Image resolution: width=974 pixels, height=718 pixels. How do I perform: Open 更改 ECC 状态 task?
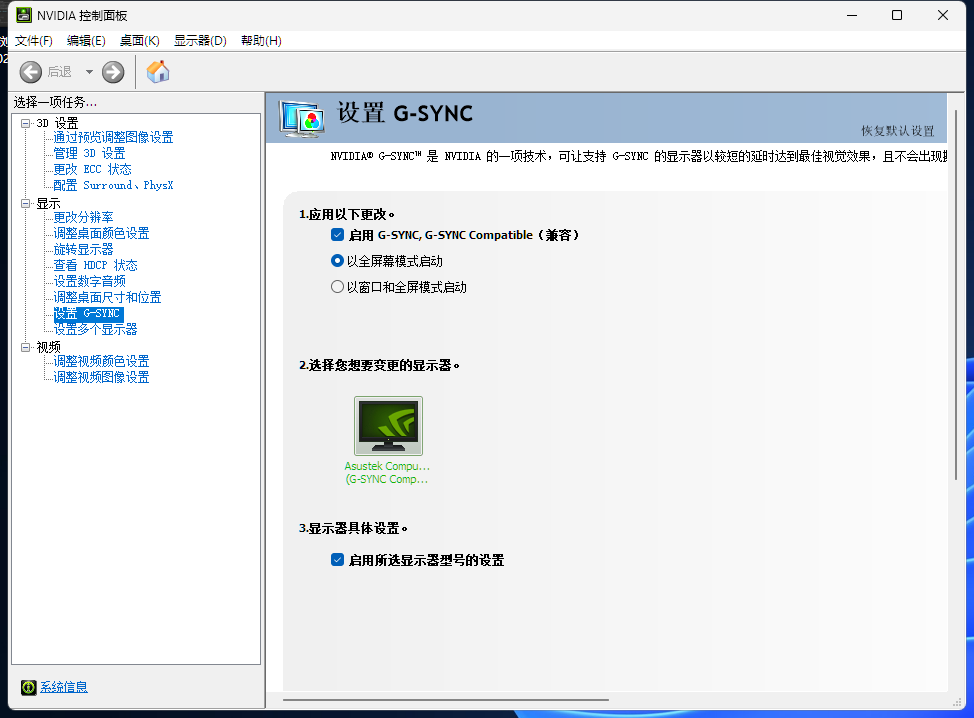pos(93,170)
